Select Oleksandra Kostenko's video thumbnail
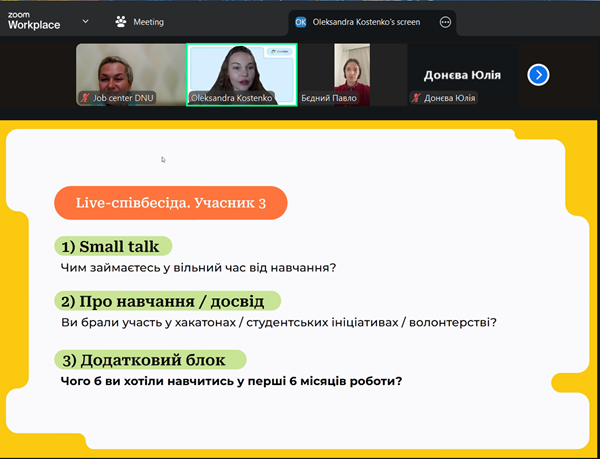This screenshot has width=600, height=459. [x=242, y=72]
